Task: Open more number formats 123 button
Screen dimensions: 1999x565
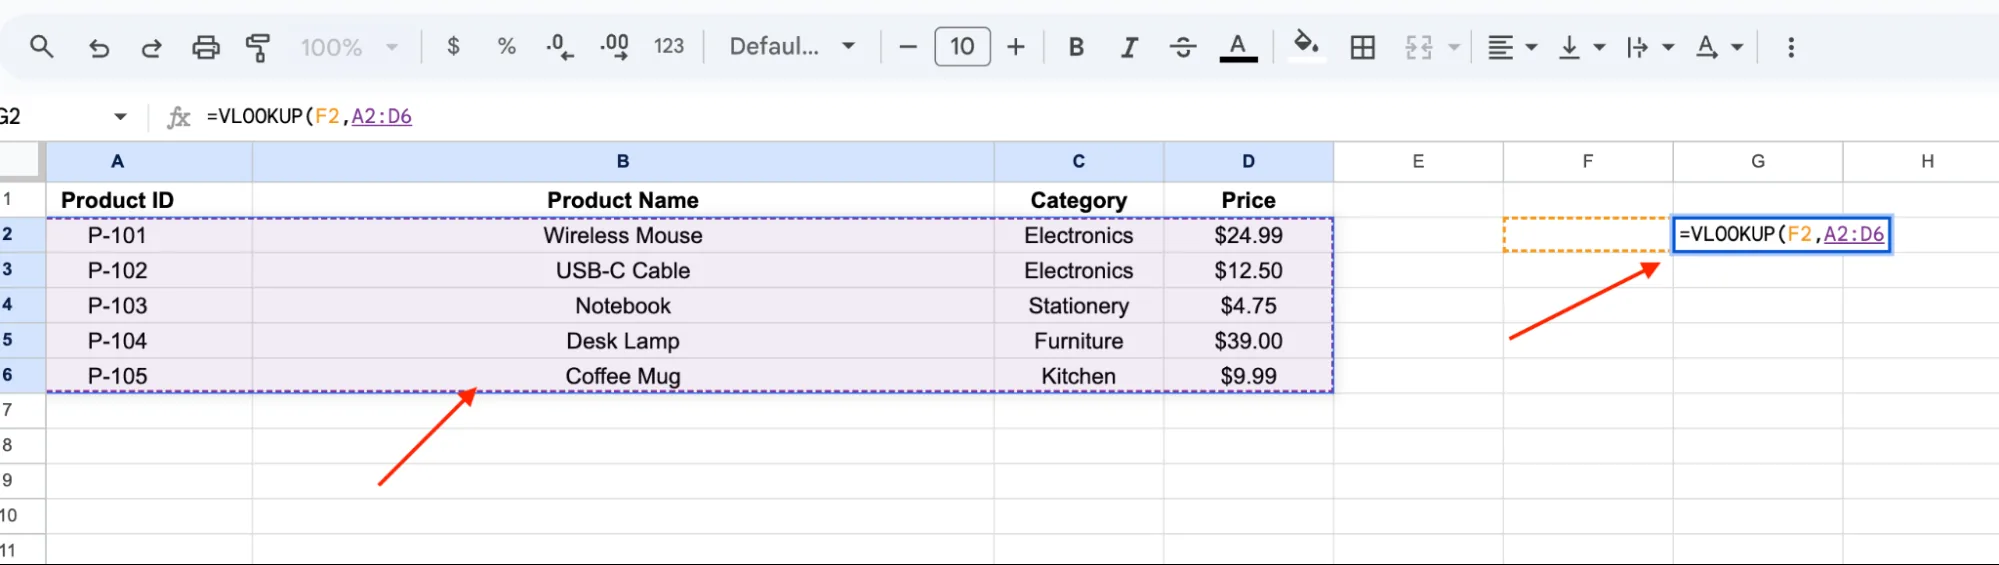Action: 669,46
